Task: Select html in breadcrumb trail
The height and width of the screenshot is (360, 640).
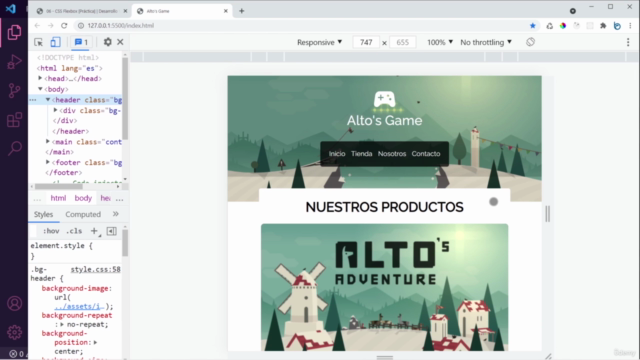Action: point(58,198)
